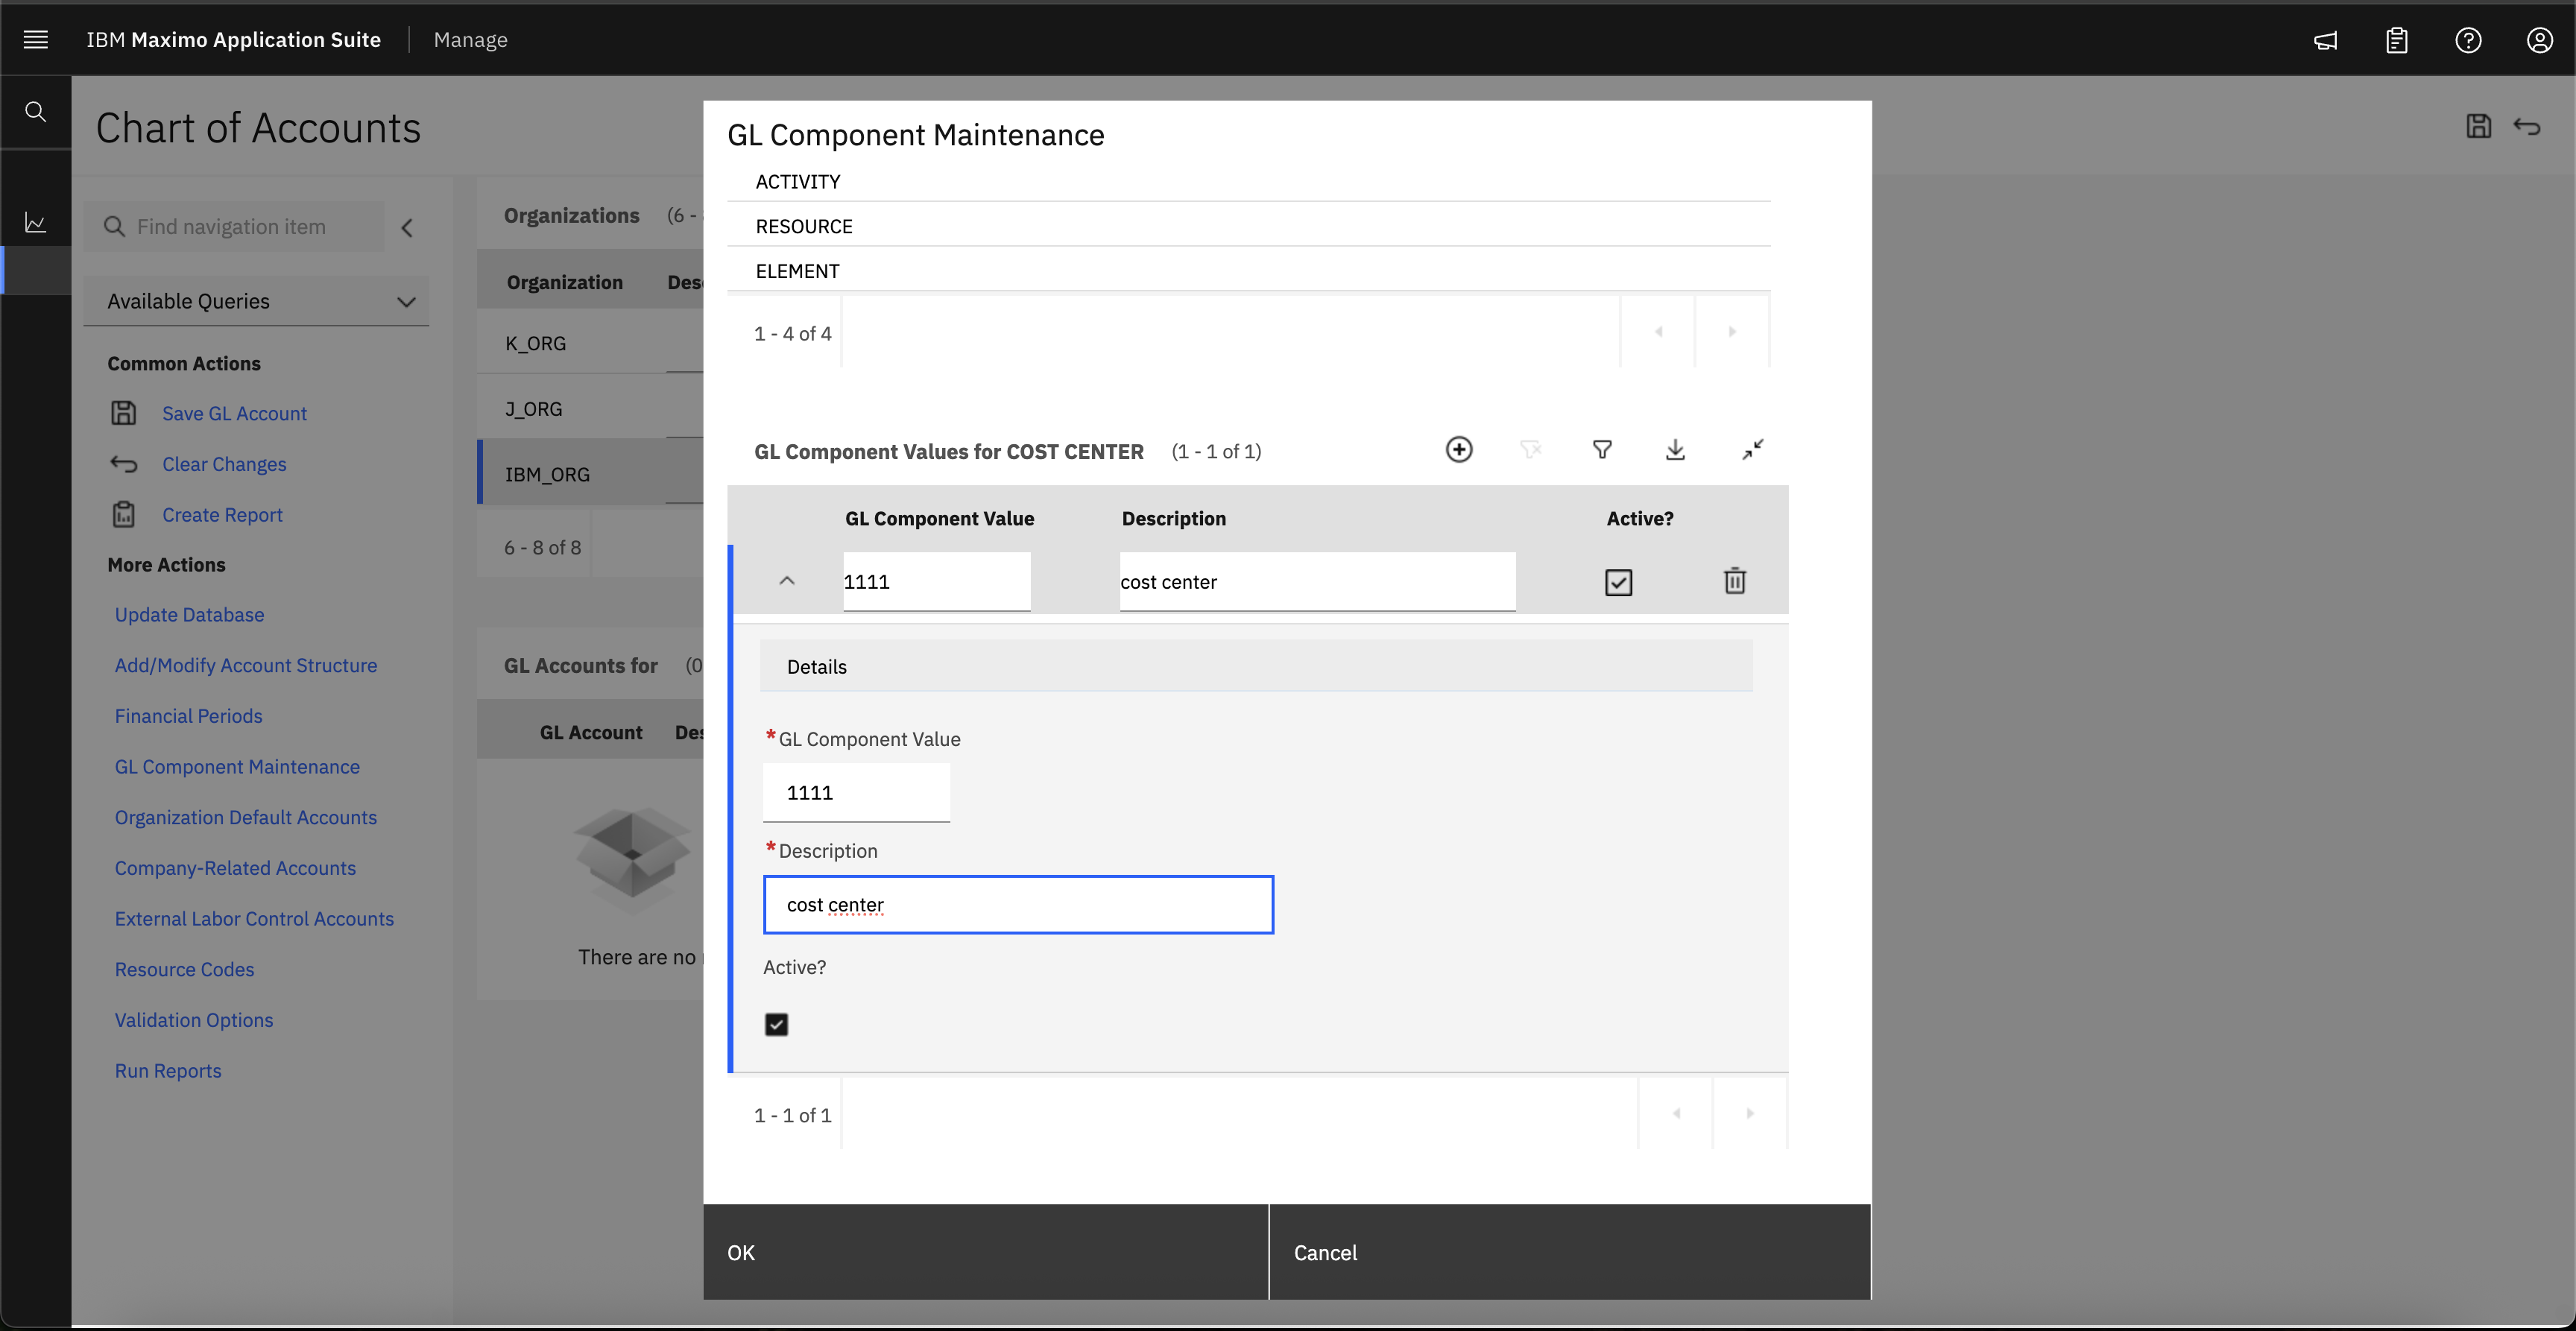Click the Run Reports link
This screenshot has width=2576, height=1331.
168,1070
